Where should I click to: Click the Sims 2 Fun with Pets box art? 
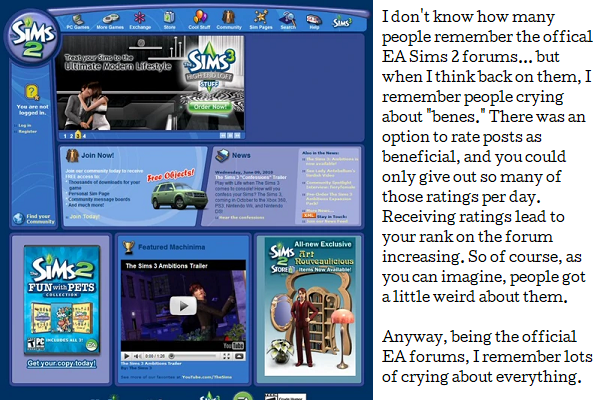(62, 299)
